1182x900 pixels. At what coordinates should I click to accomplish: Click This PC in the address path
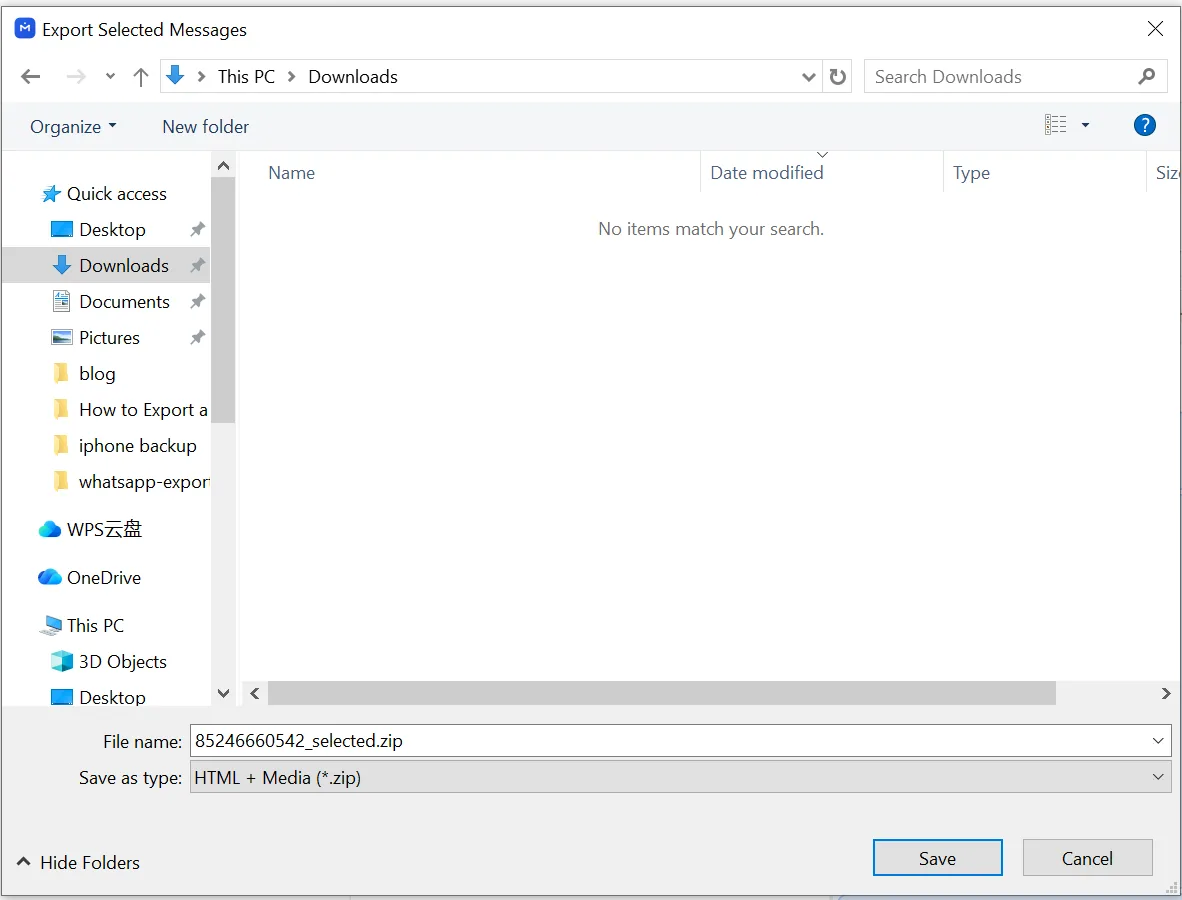point(247,77)
